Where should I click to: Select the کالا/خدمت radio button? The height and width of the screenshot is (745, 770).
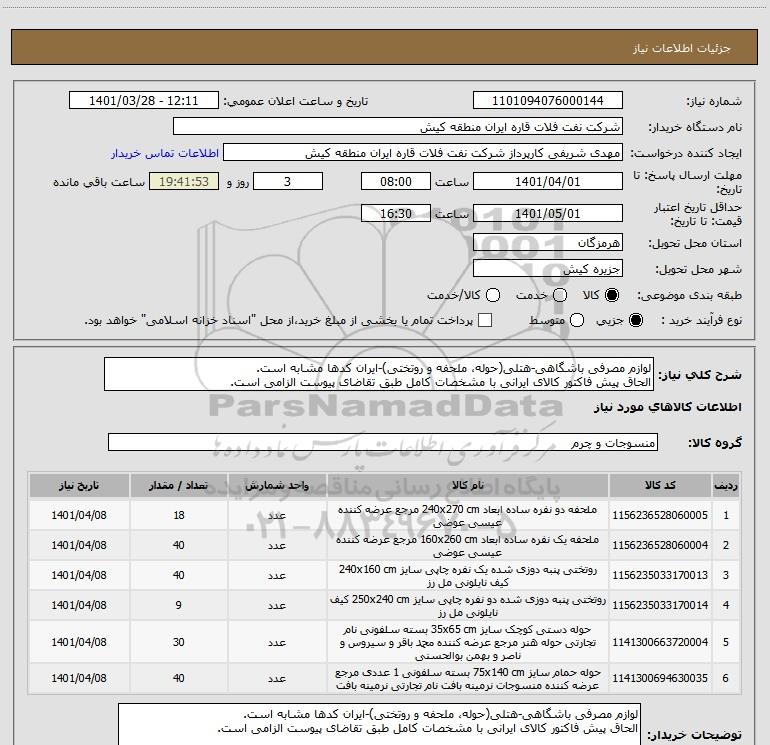coord(493,295)
